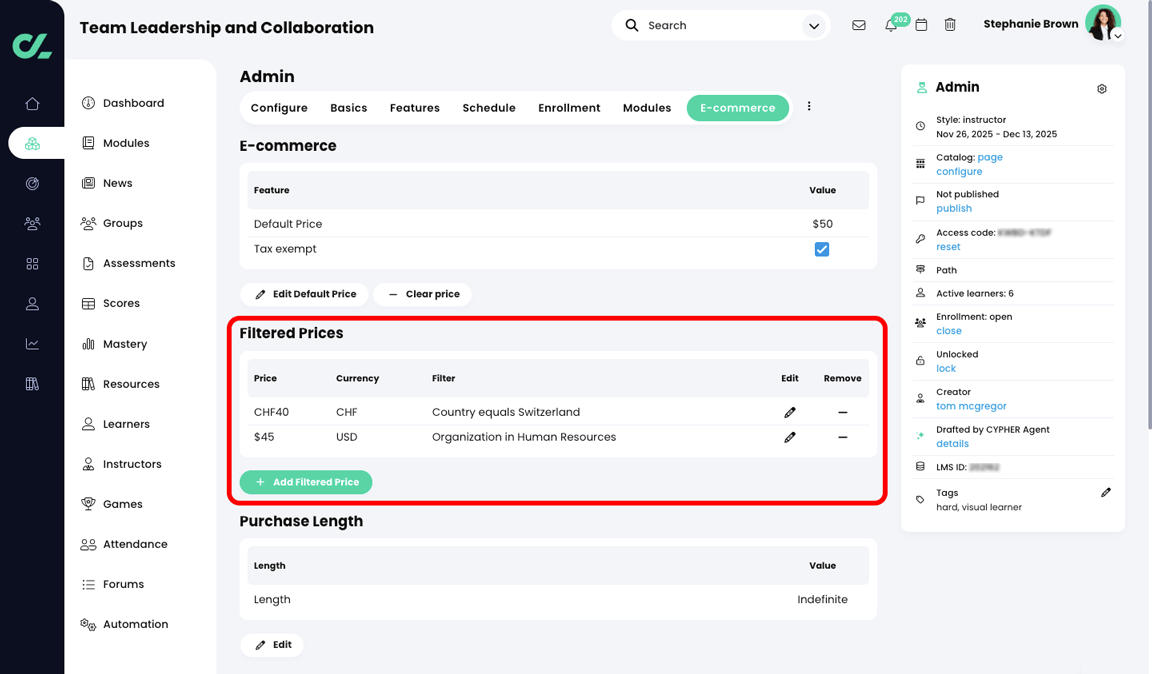Viewport: 1152px width, 674px height.
Task: Open Admin settings gear in the right panel
Action: pyautogui.click(x=1101, y=88)
